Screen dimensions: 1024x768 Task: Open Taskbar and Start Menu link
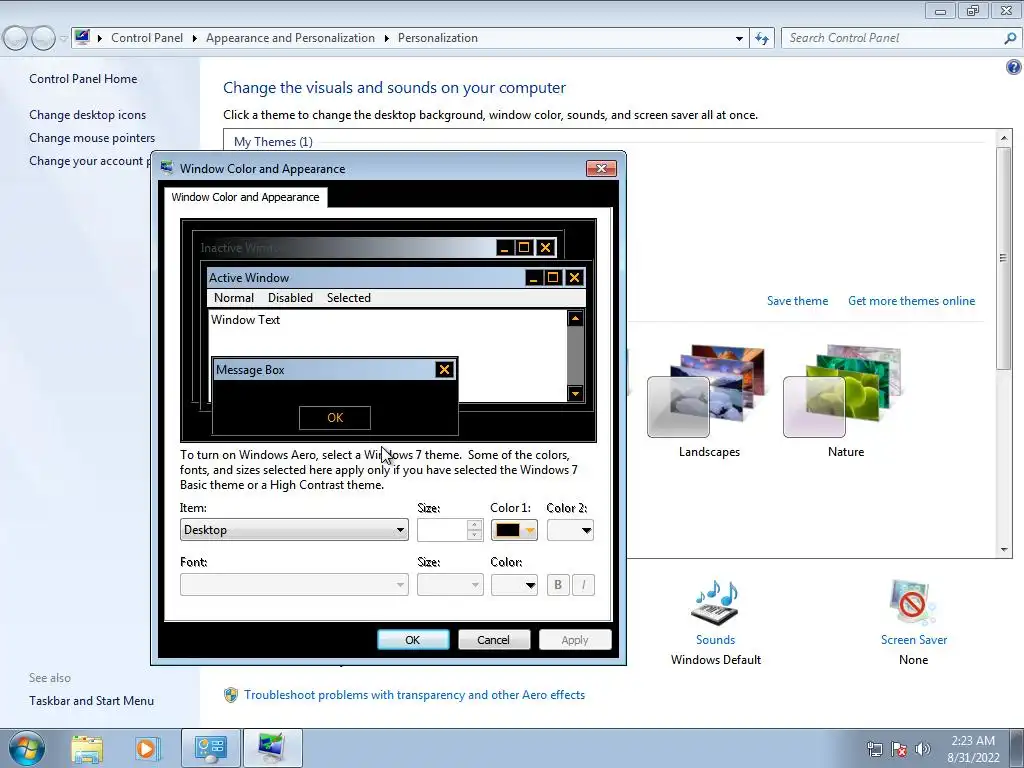tap(91, 701)
